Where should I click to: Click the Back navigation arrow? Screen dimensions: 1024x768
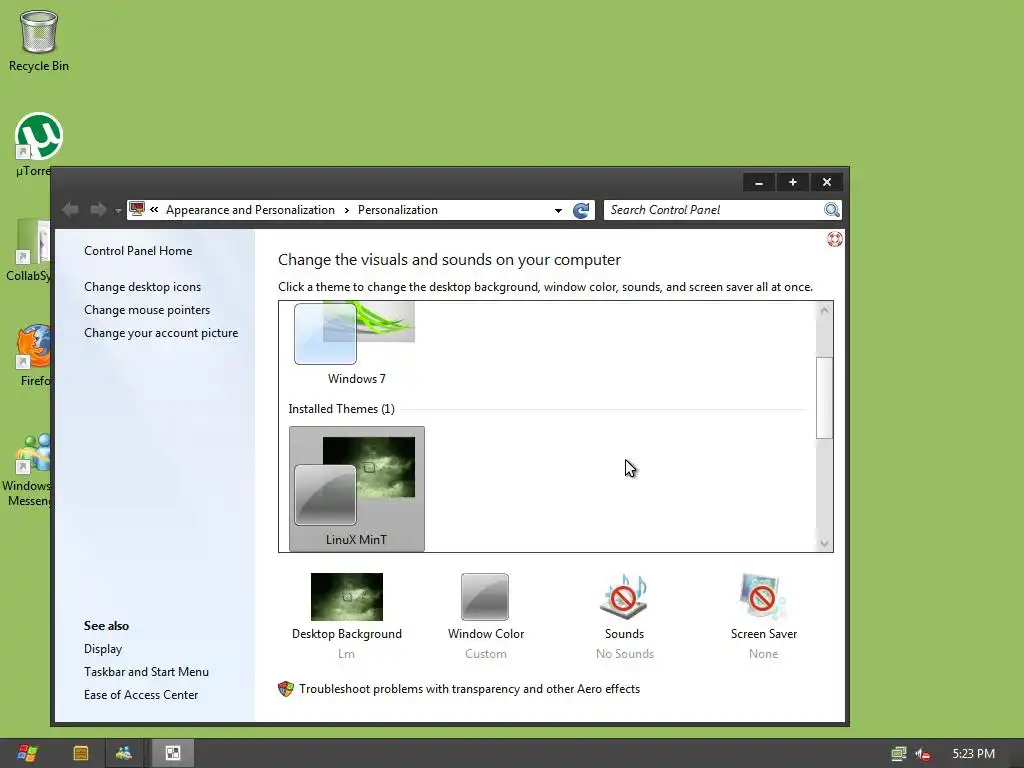(x=71, y=210)
